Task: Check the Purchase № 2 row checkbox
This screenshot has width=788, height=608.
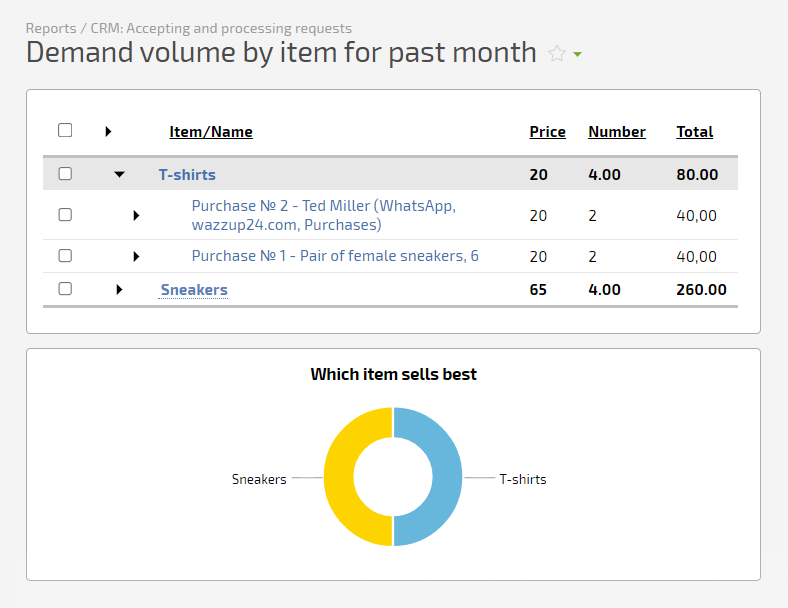Action: coord(65,215)
